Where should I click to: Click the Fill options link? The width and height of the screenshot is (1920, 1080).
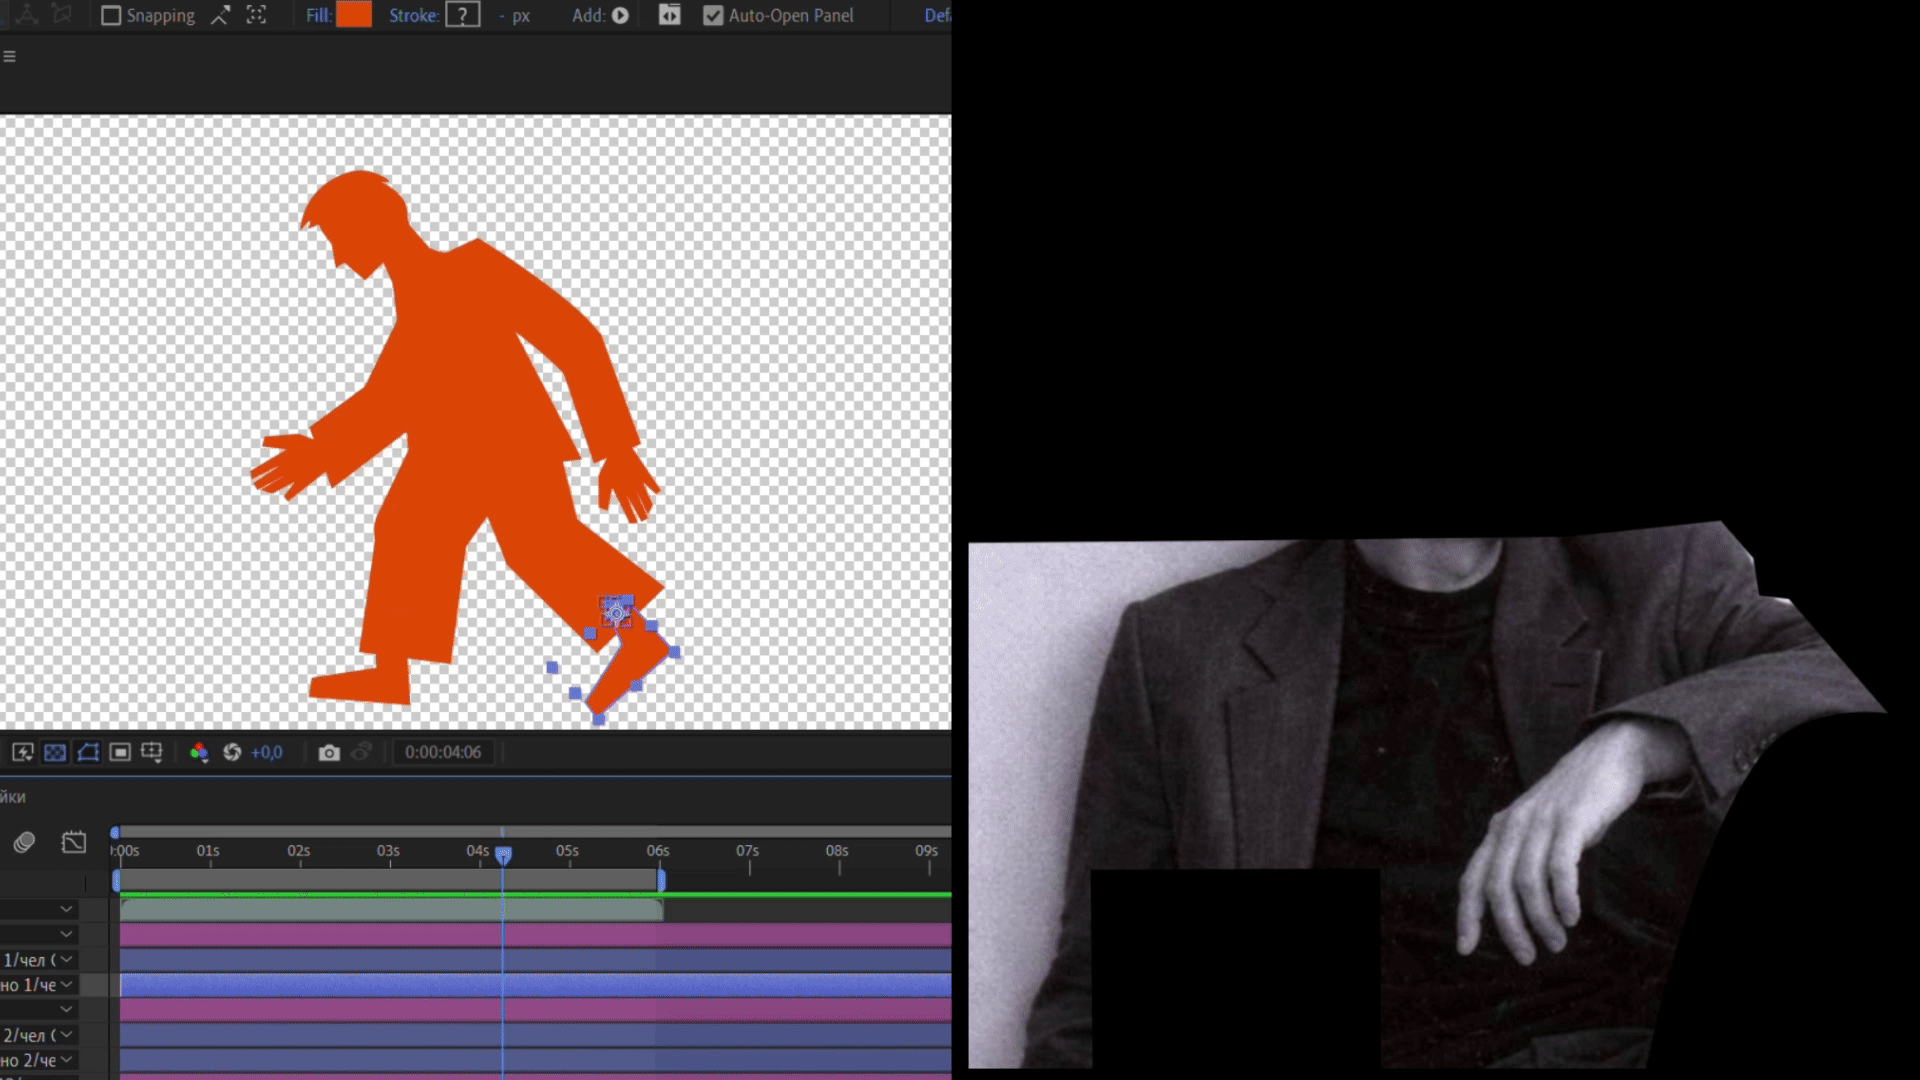(318, 15)
